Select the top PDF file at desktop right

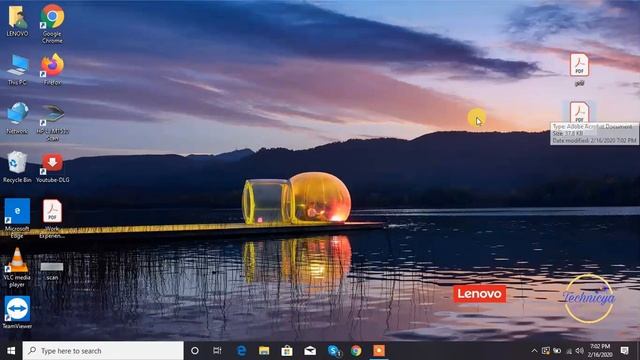point(579,69)
